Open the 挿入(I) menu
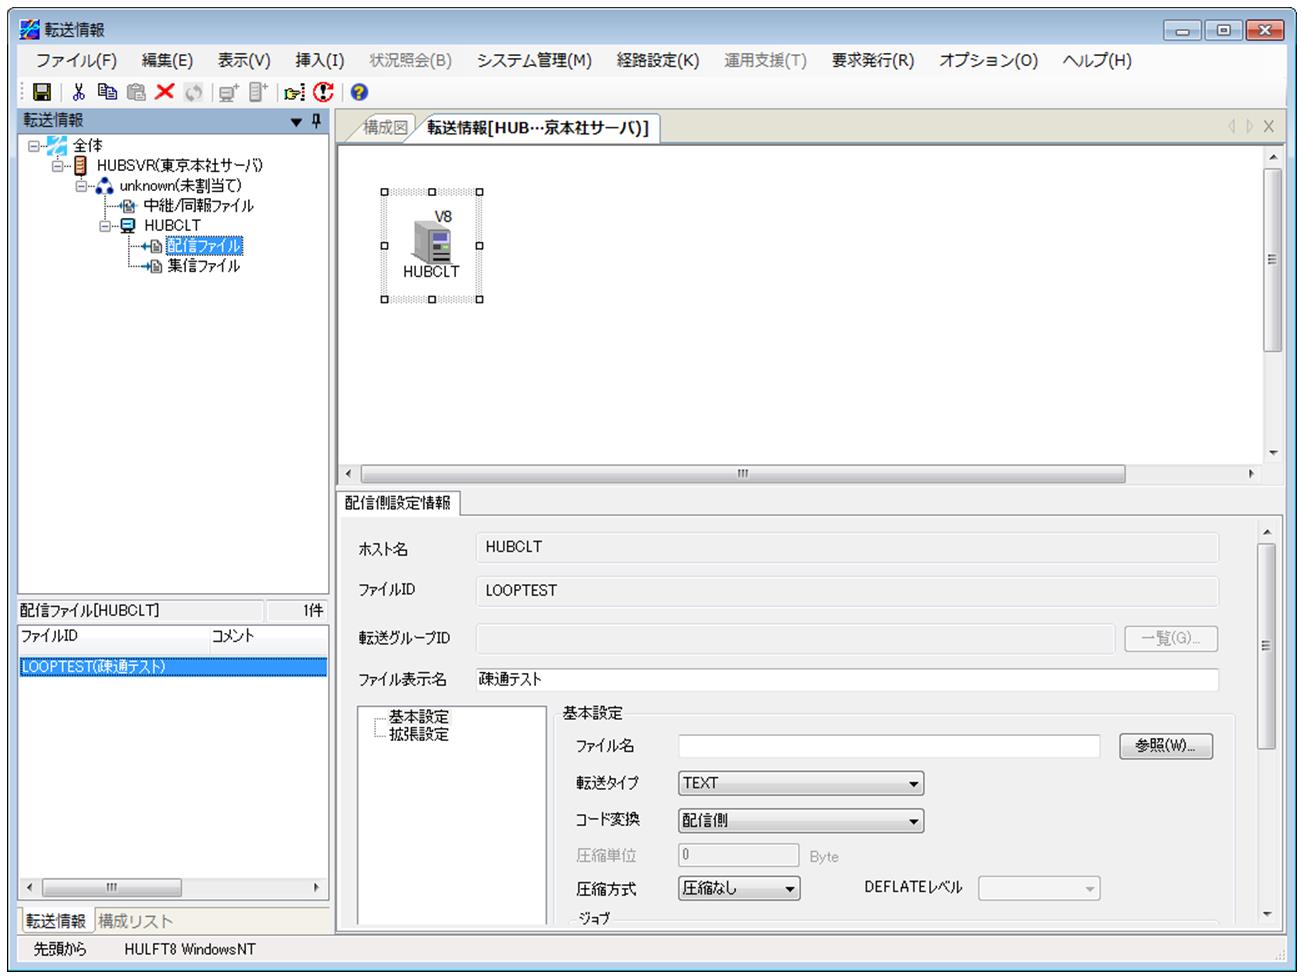 point(320,60)
